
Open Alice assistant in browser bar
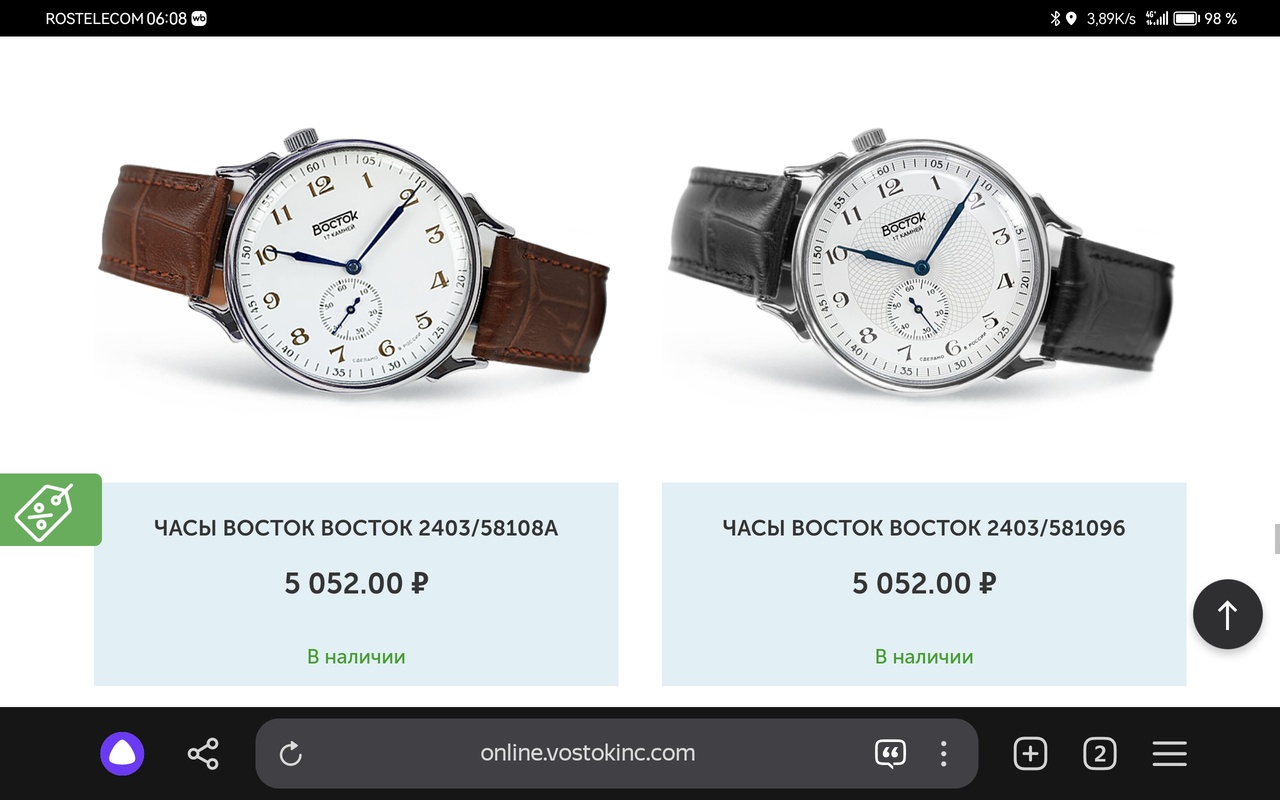(122, 754)
